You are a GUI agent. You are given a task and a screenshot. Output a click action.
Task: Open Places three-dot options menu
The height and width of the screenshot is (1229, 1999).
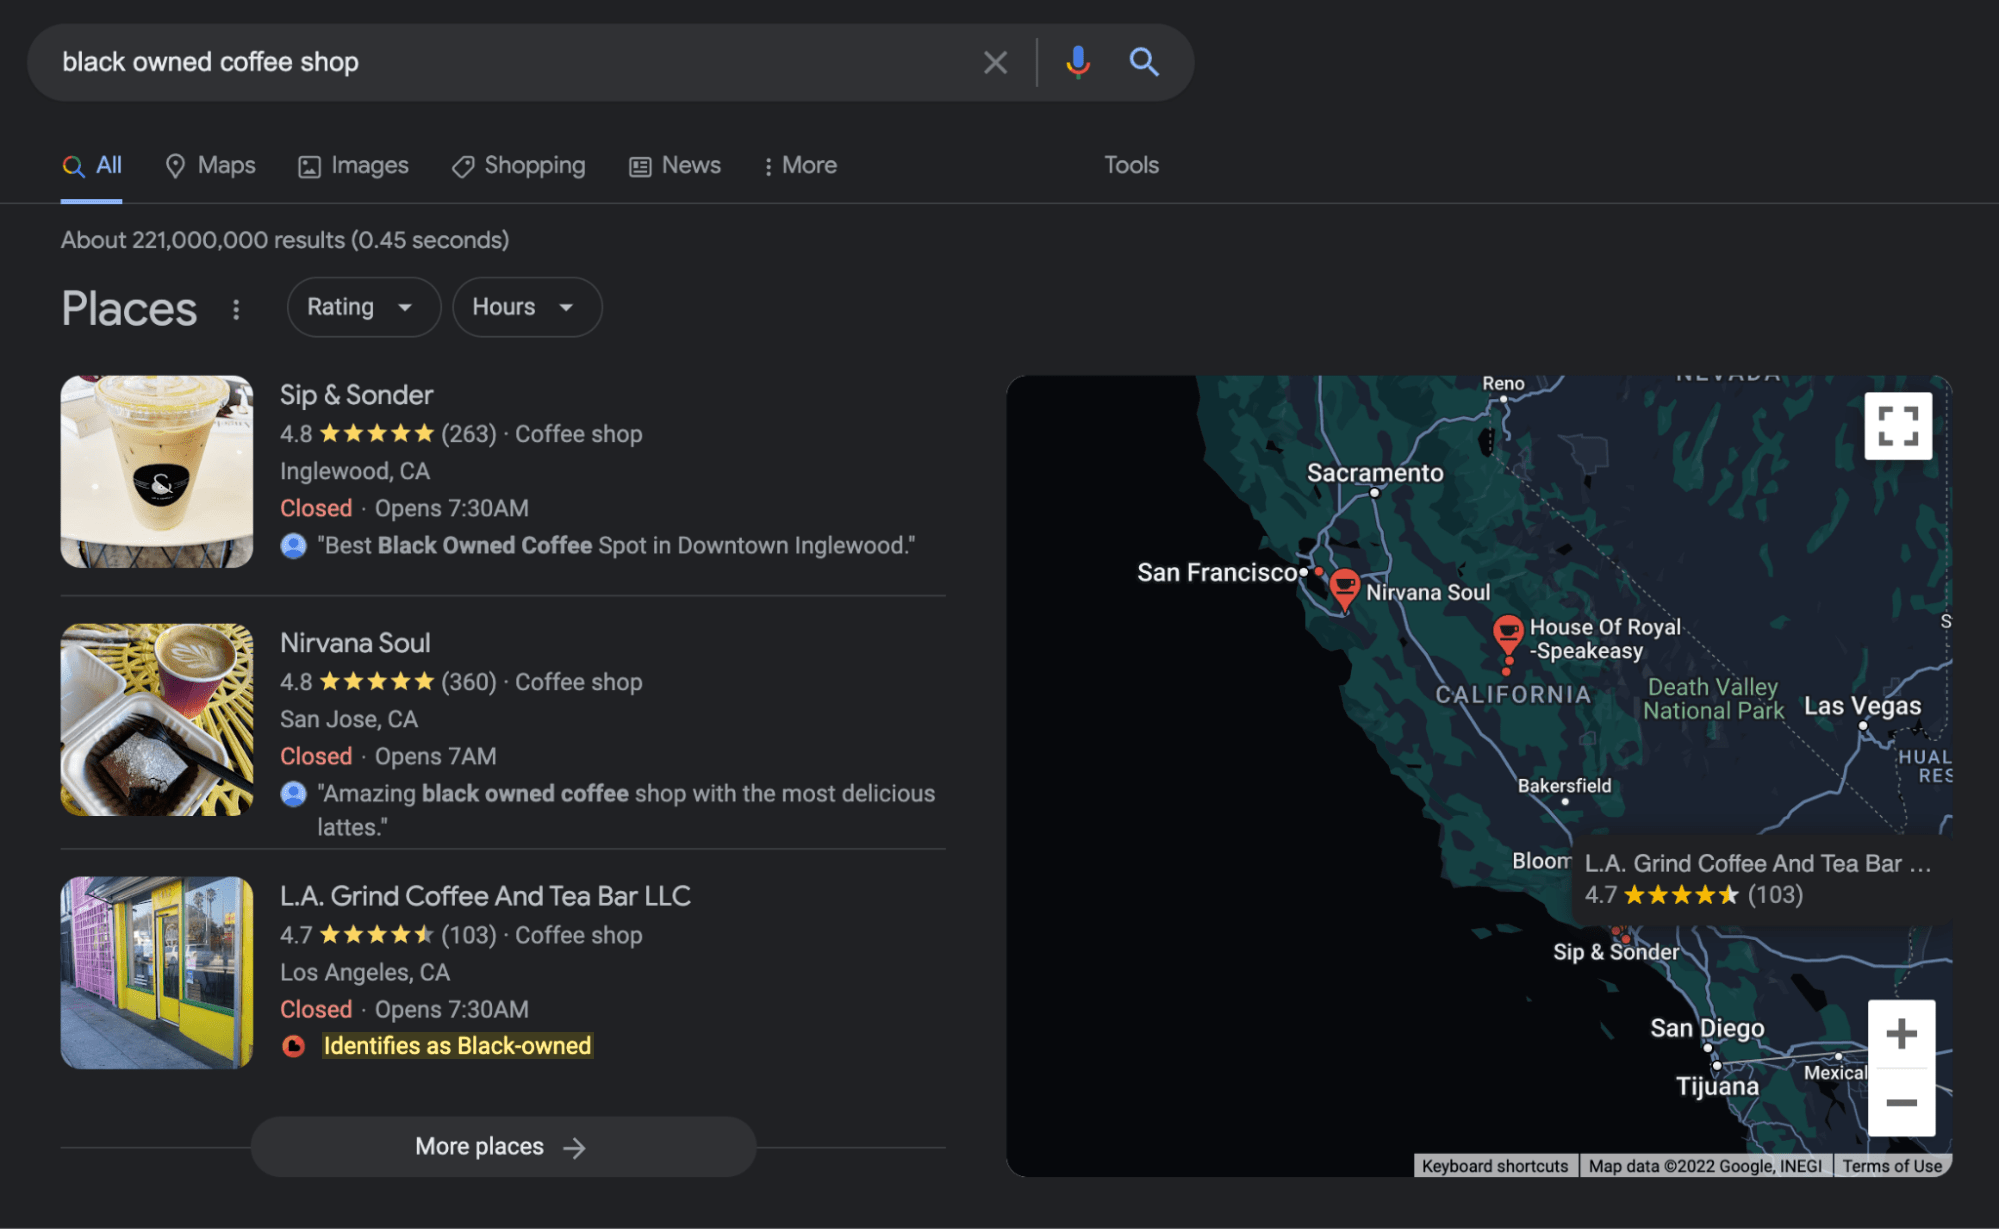pyautogui.click(x=236, y=309)
